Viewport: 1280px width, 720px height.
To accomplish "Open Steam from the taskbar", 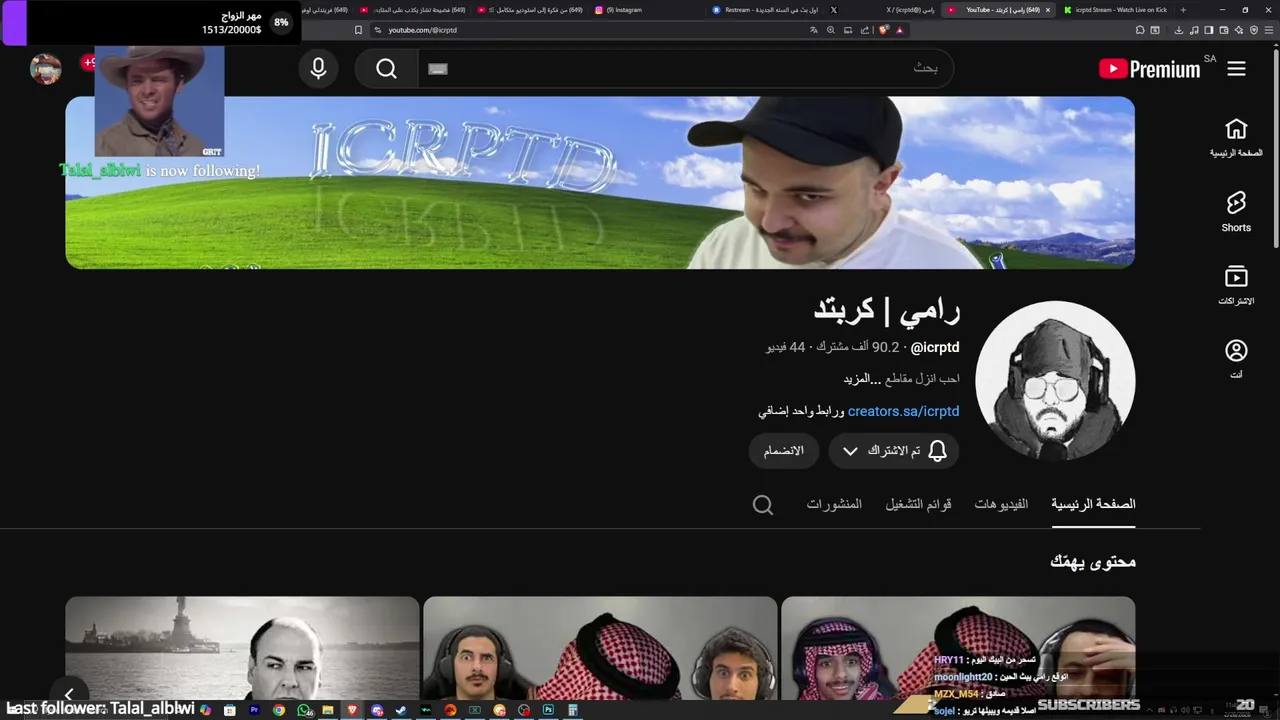I will [x=401, y=710].
